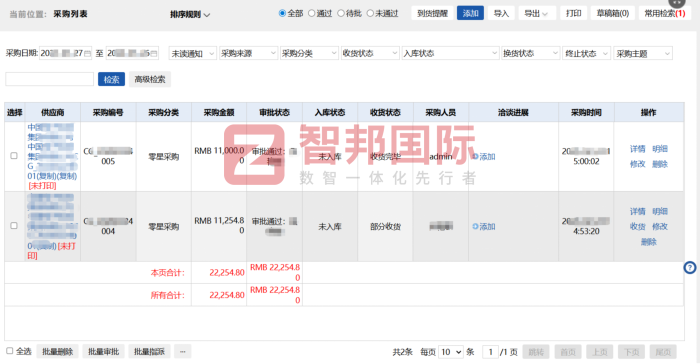
Task: Click the start purchase date field
Action: 66,54
